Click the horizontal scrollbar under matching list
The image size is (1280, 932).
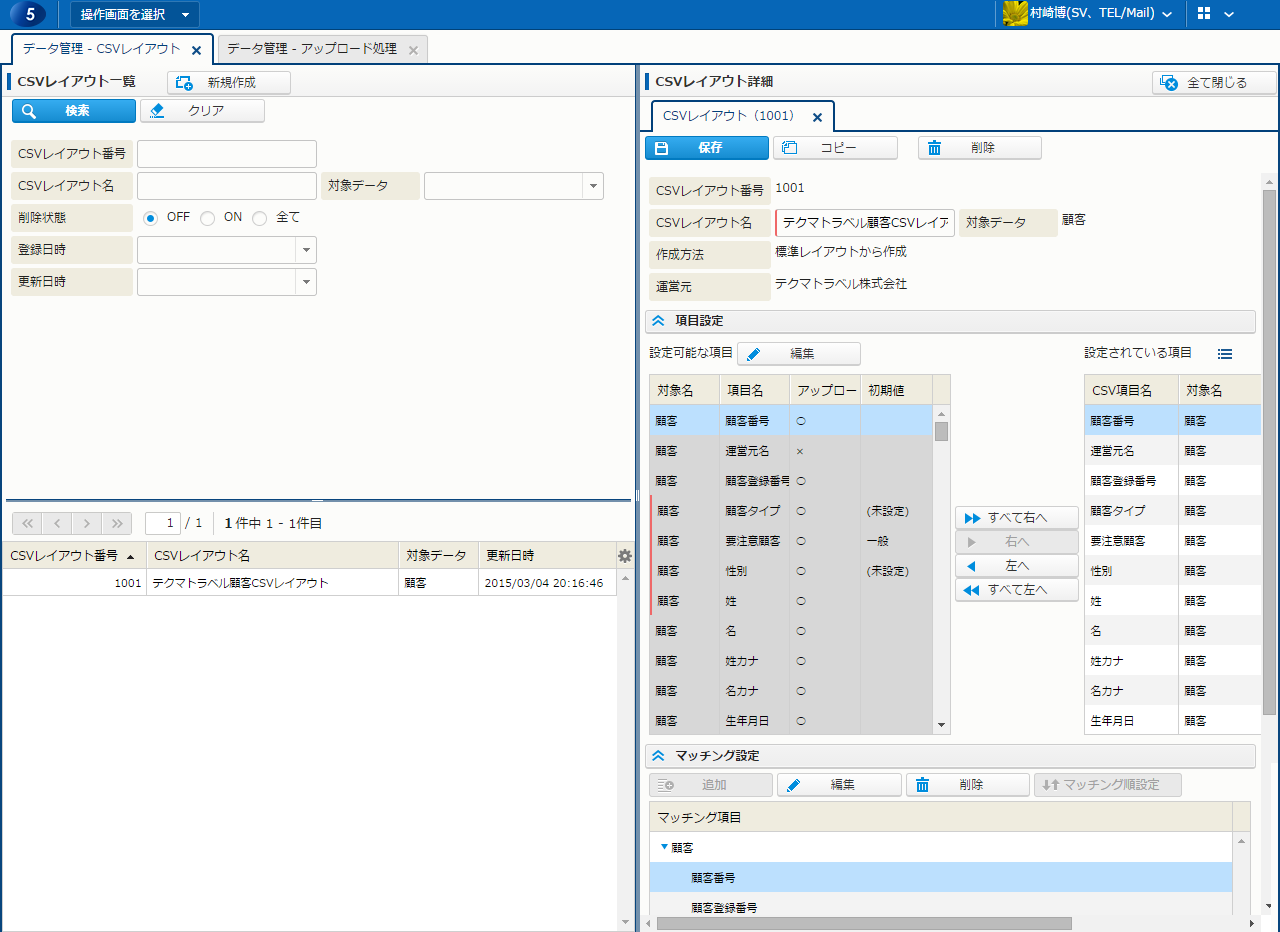[x=860, y=923]
